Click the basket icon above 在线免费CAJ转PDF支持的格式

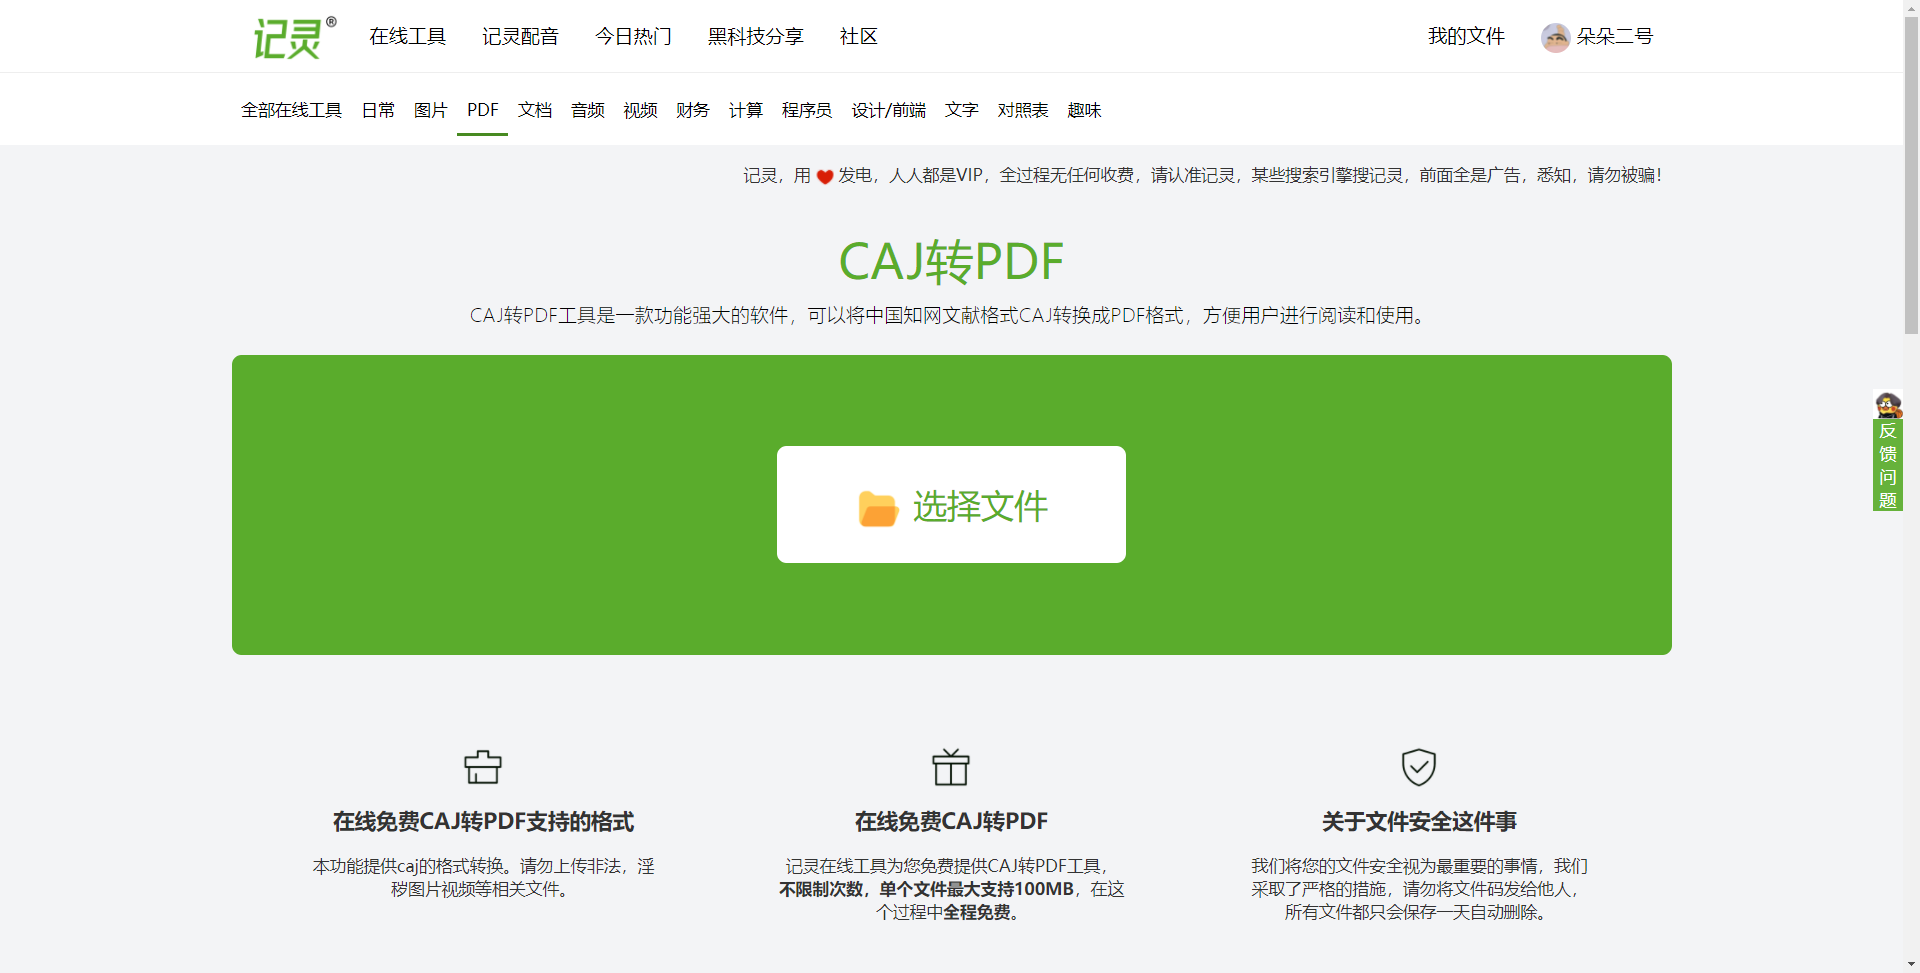pyautogui.click(x=482, y=767)
